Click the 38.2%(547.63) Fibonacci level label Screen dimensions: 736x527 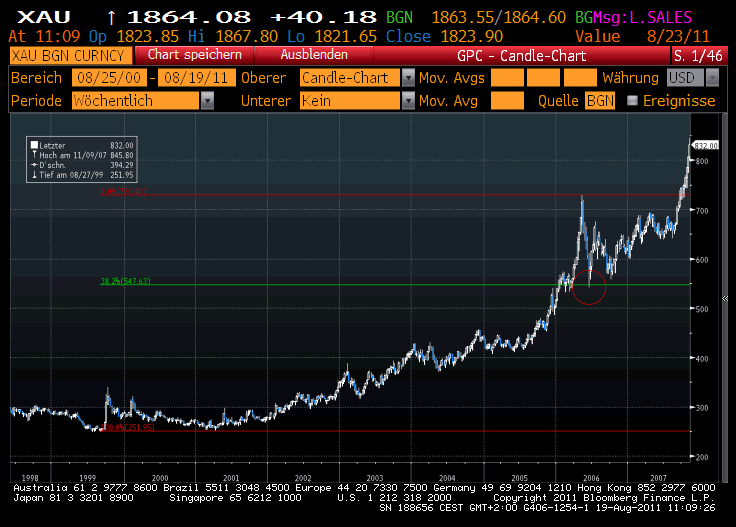click(125, 281)
